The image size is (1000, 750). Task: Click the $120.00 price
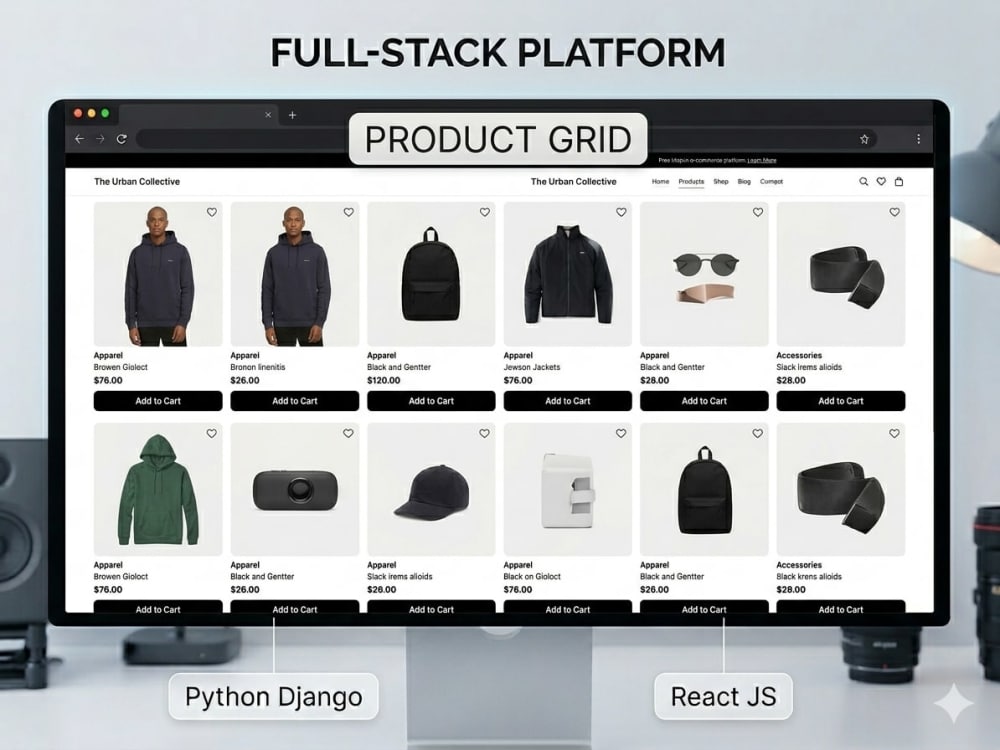pos(383,381)
